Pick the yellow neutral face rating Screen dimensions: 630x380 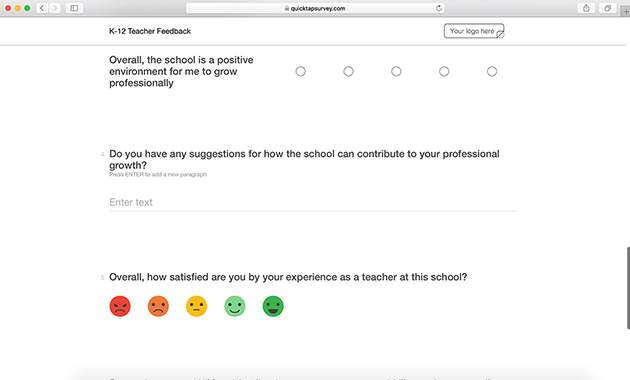point(196,306)
